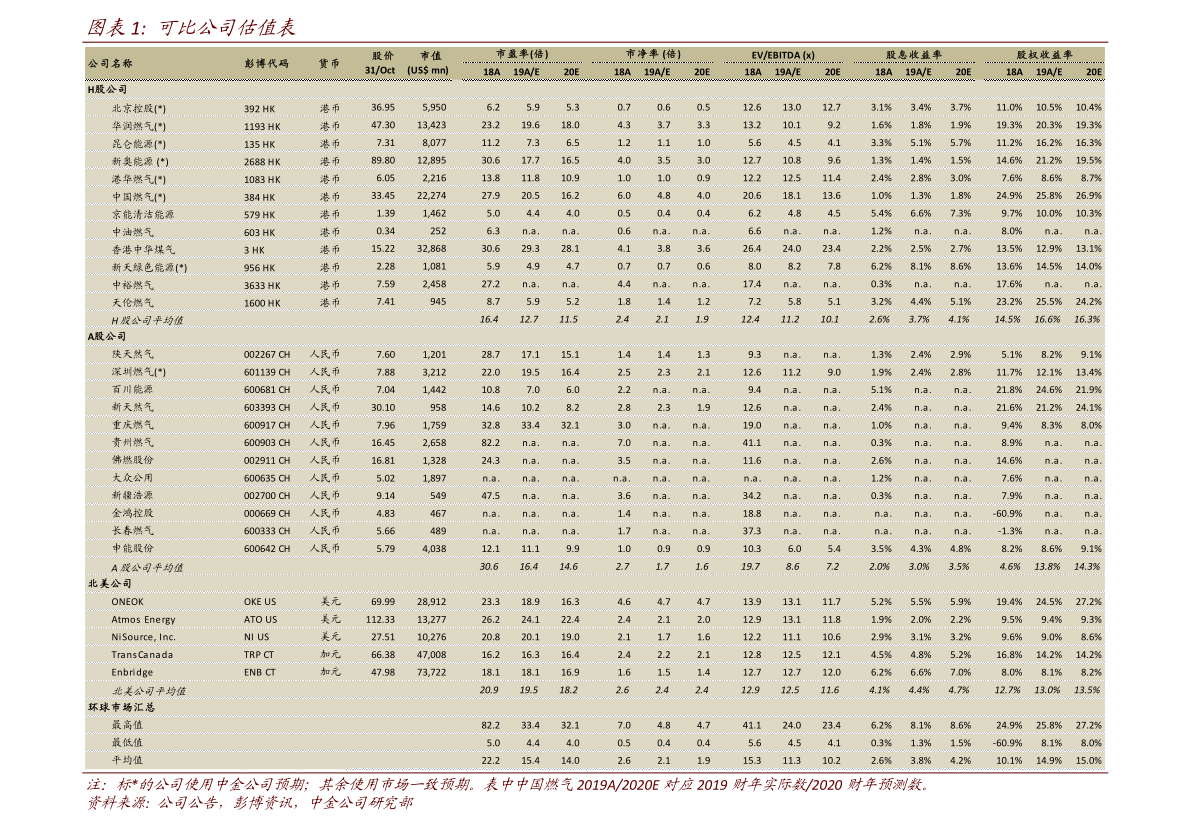Click the 香港中华煤气 company name

[x=143, y=250]
